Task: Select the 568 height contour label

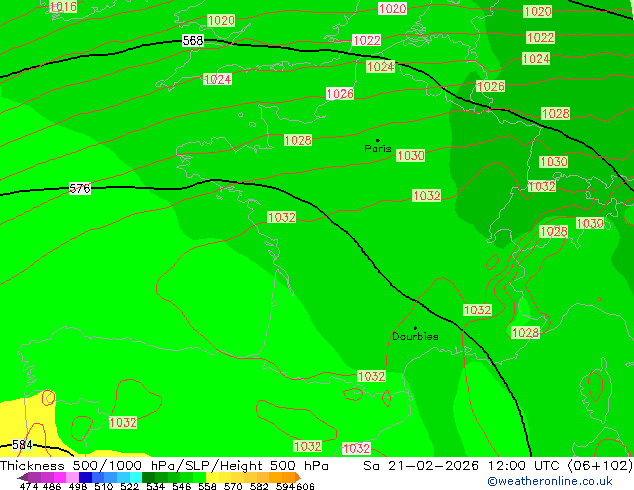Action: (x=193, y=40)
